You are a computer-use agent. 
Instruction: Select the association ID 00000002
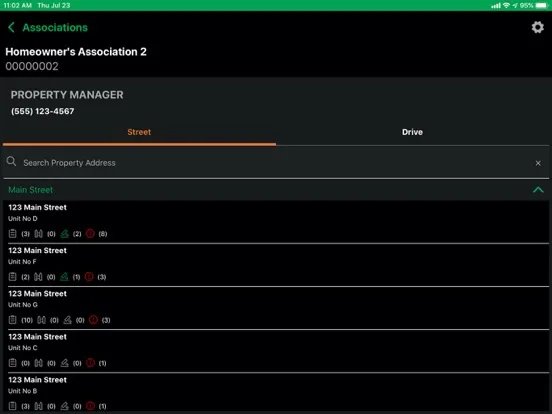(32, 66)
